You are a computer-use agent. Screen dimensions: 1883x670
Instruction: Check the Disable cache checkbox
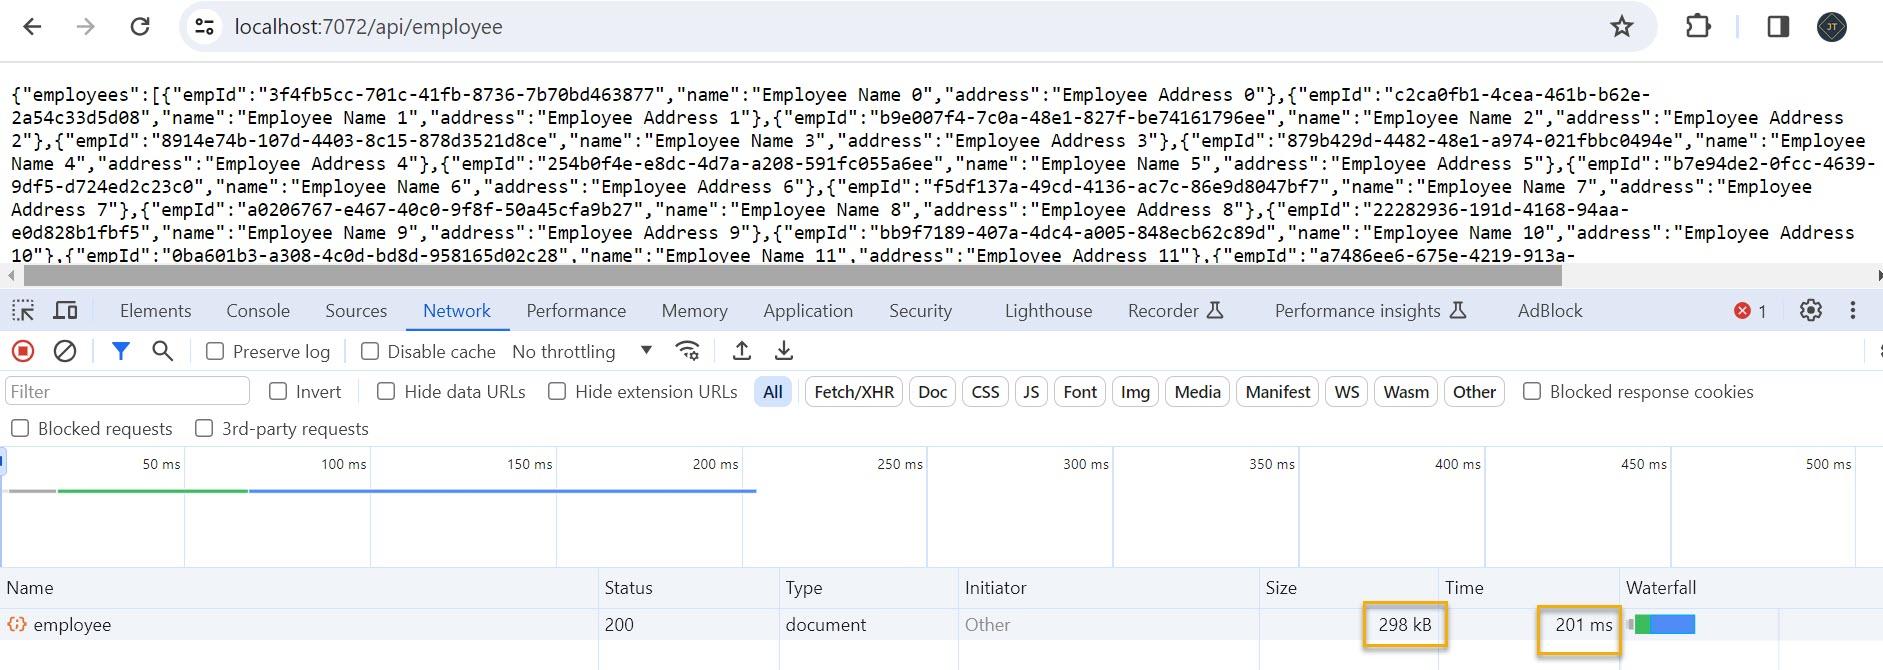click(x=370, y=351)
